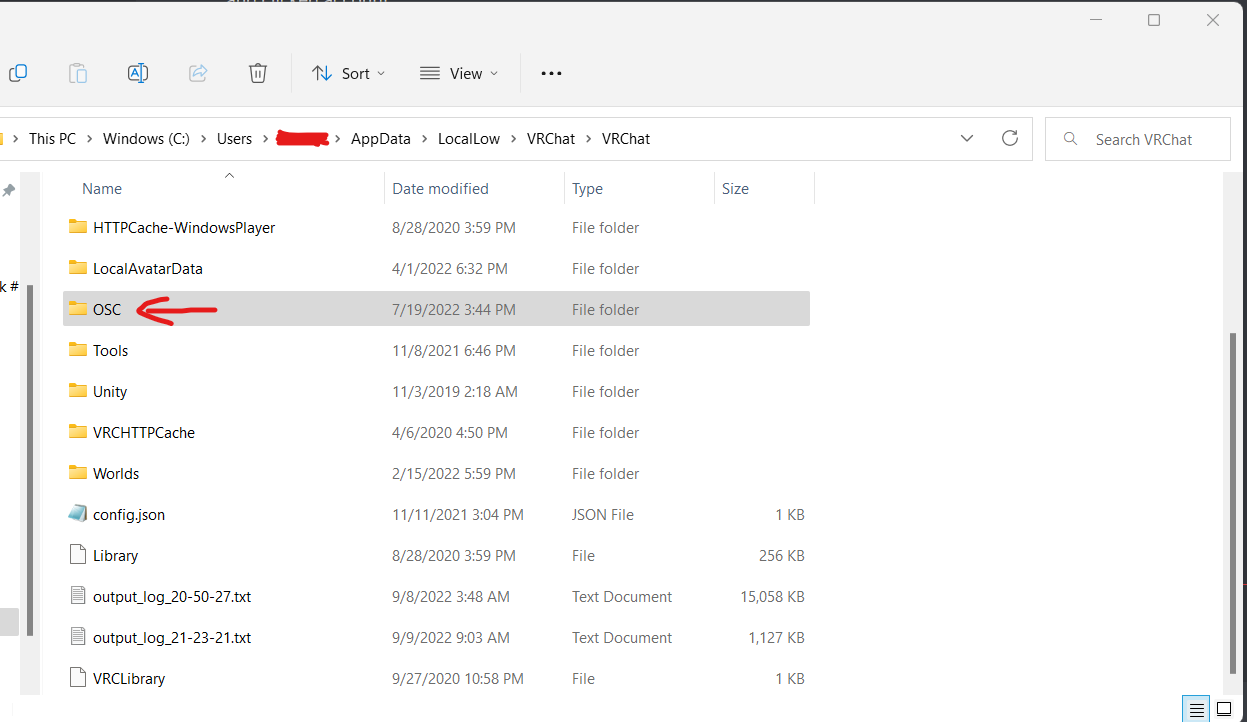Expand the chevron after Windows (C:)

pyautogui.click(x=203, y=139)
